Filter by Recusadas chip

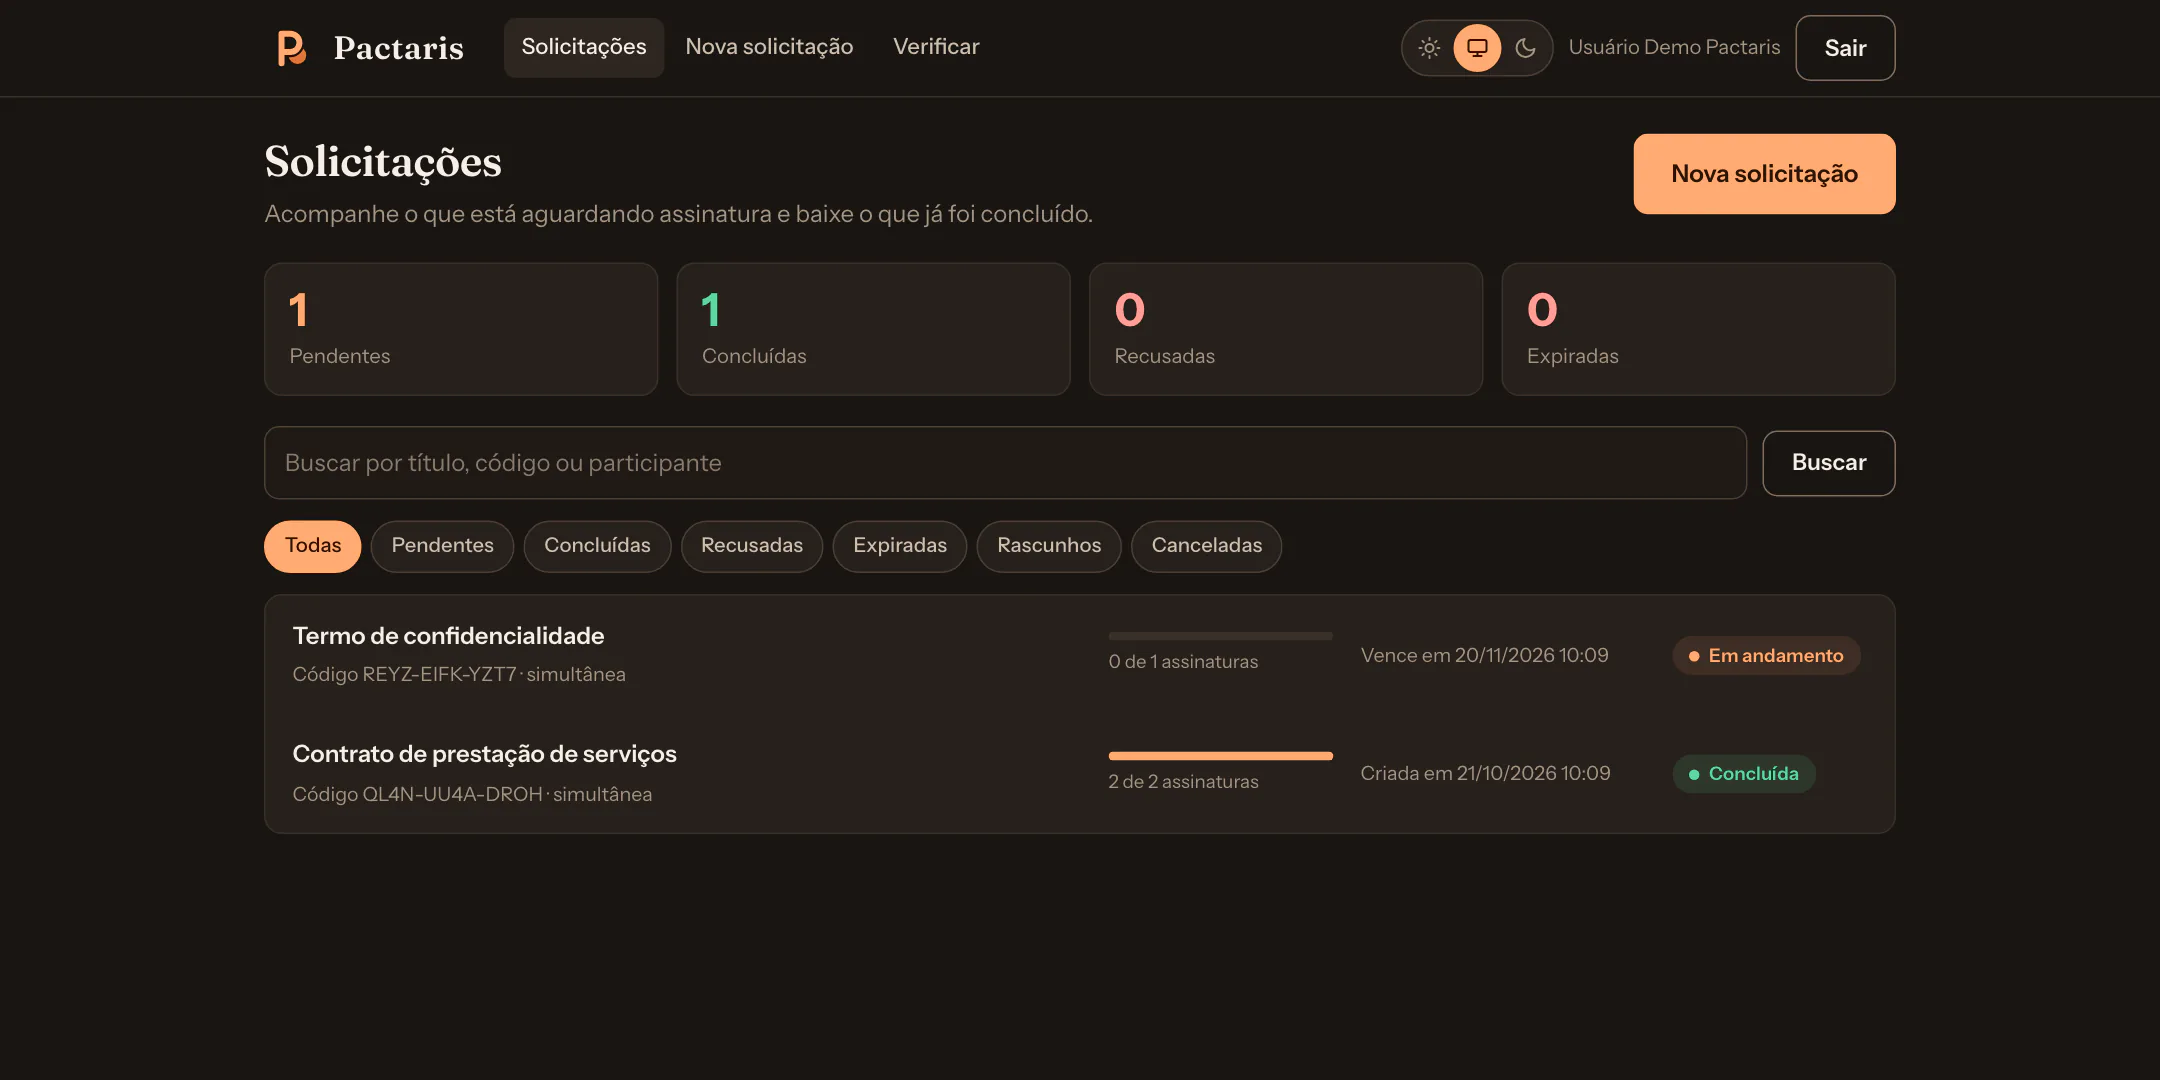[x=752, y=546]
